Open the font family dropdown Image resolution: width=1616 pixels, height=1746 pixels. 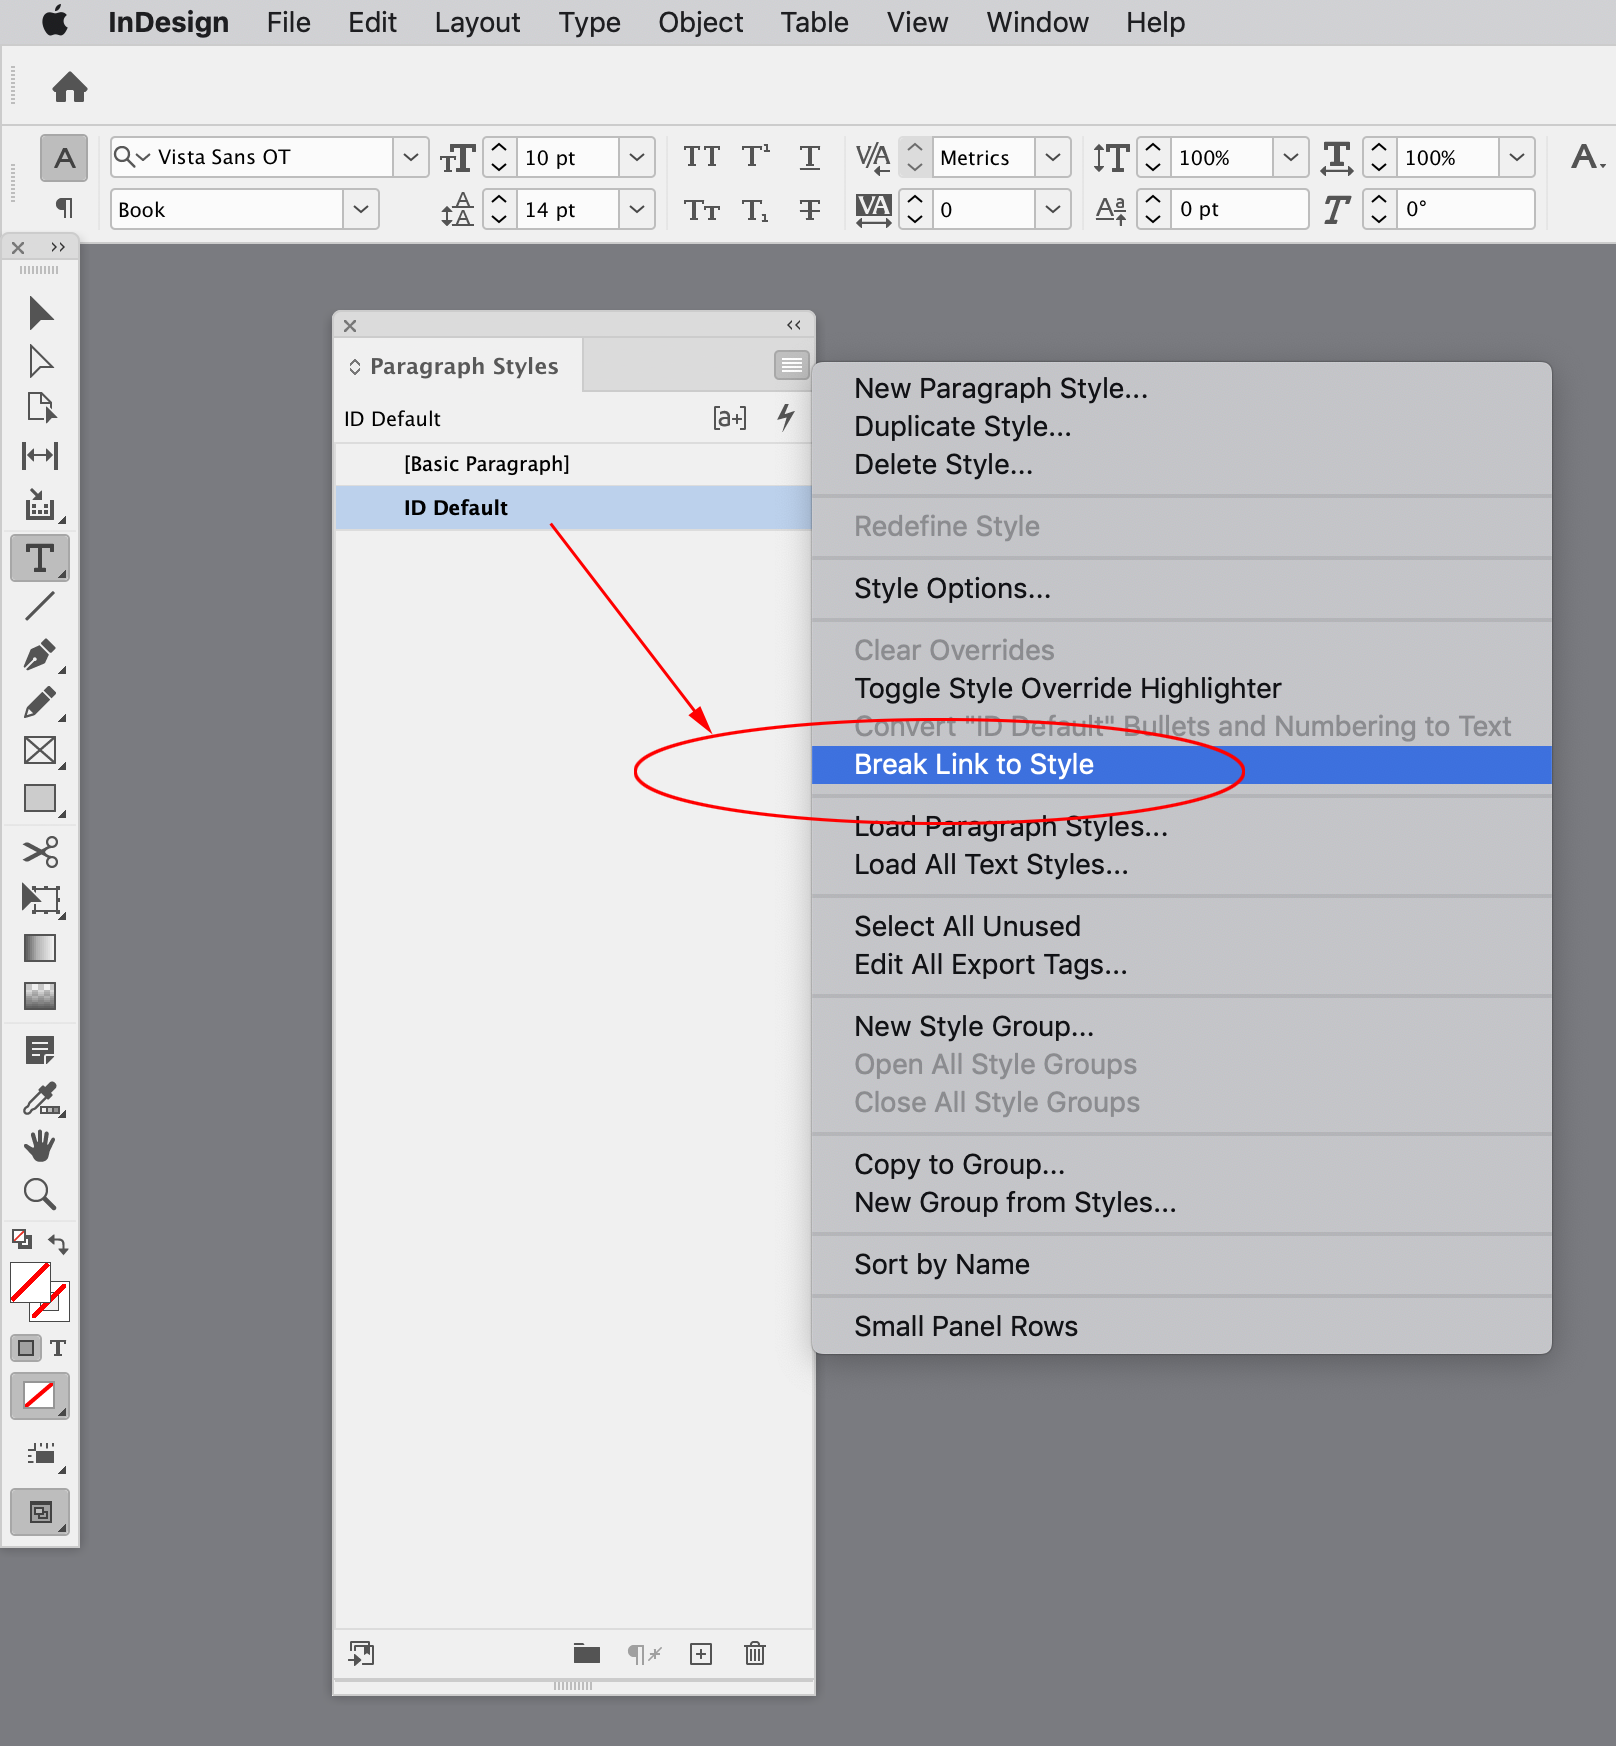click(x=411, y=156)
